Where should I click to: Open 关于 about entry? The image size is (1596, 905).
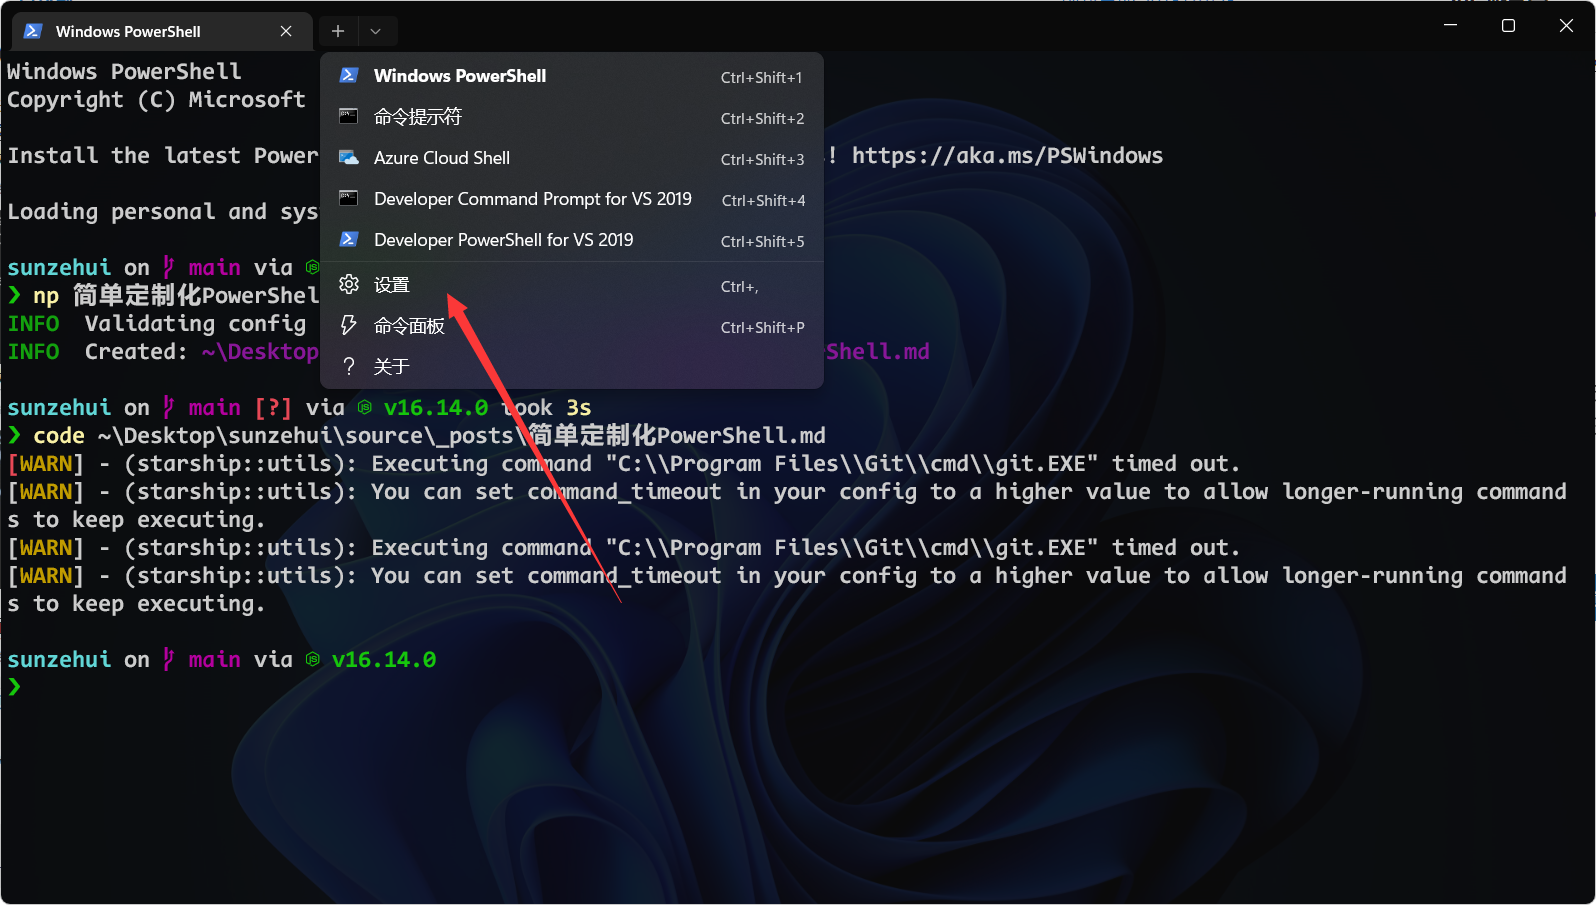(x=571, y=367)
